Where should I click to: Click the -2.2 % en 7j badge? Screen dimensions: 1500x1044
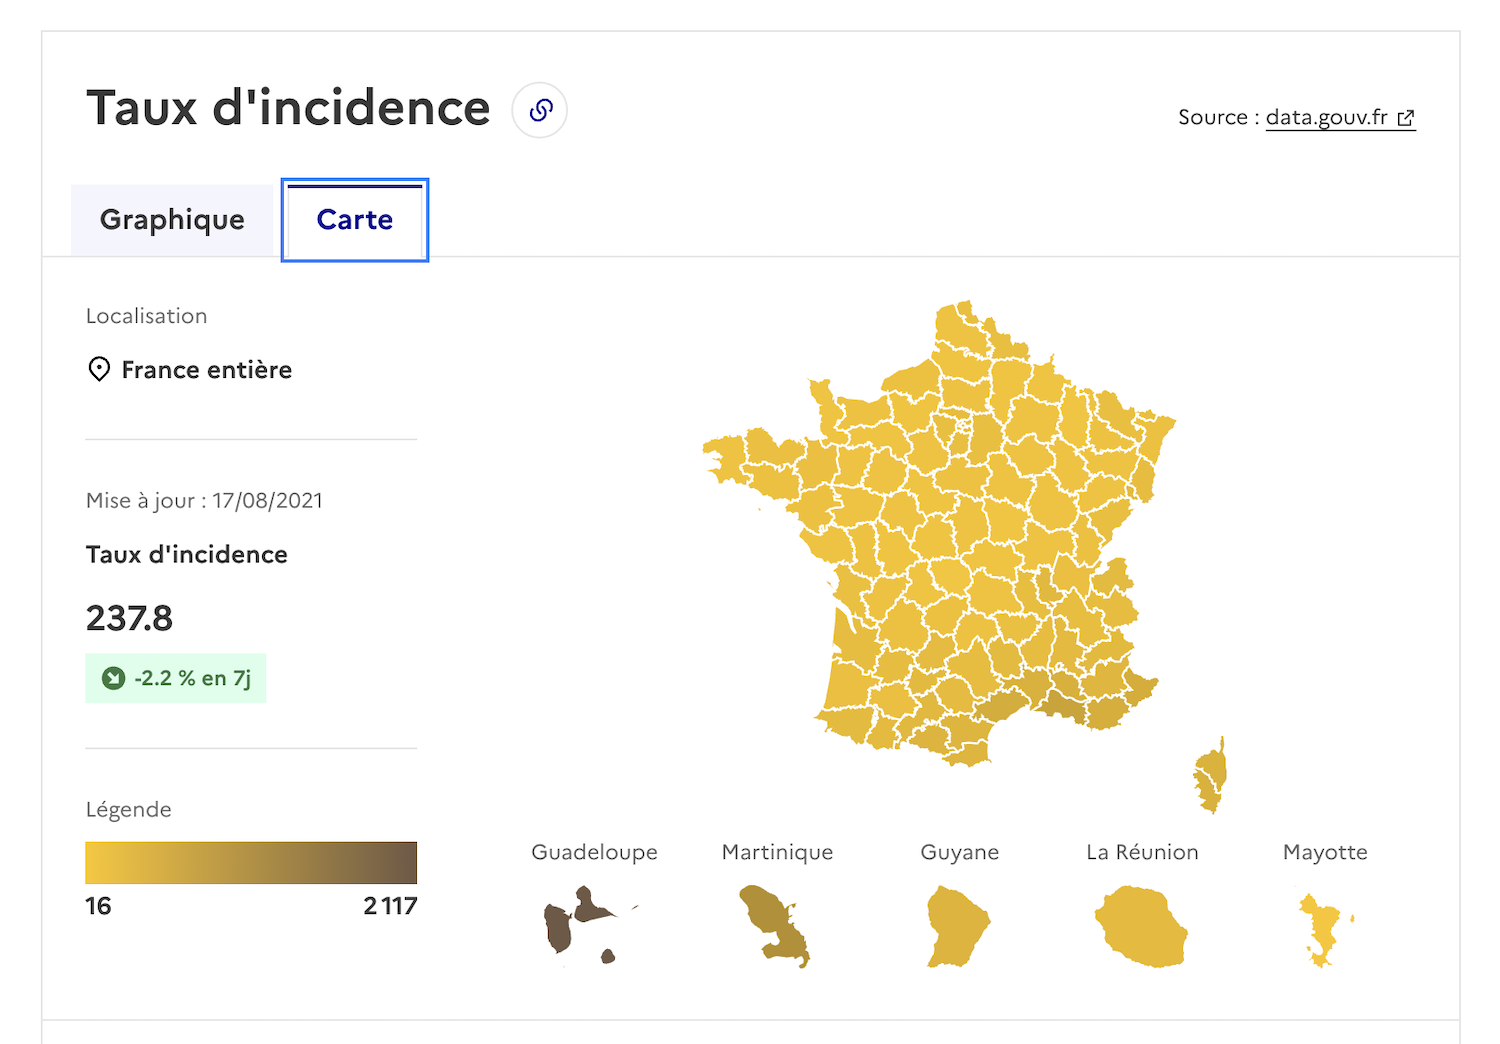pos(176,678)
